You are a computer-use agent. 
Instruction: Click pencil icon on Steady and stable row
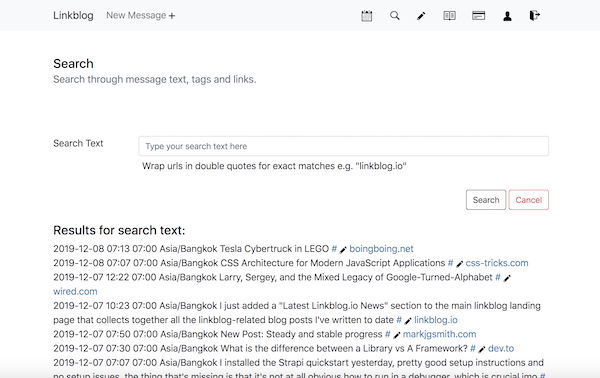397,335
